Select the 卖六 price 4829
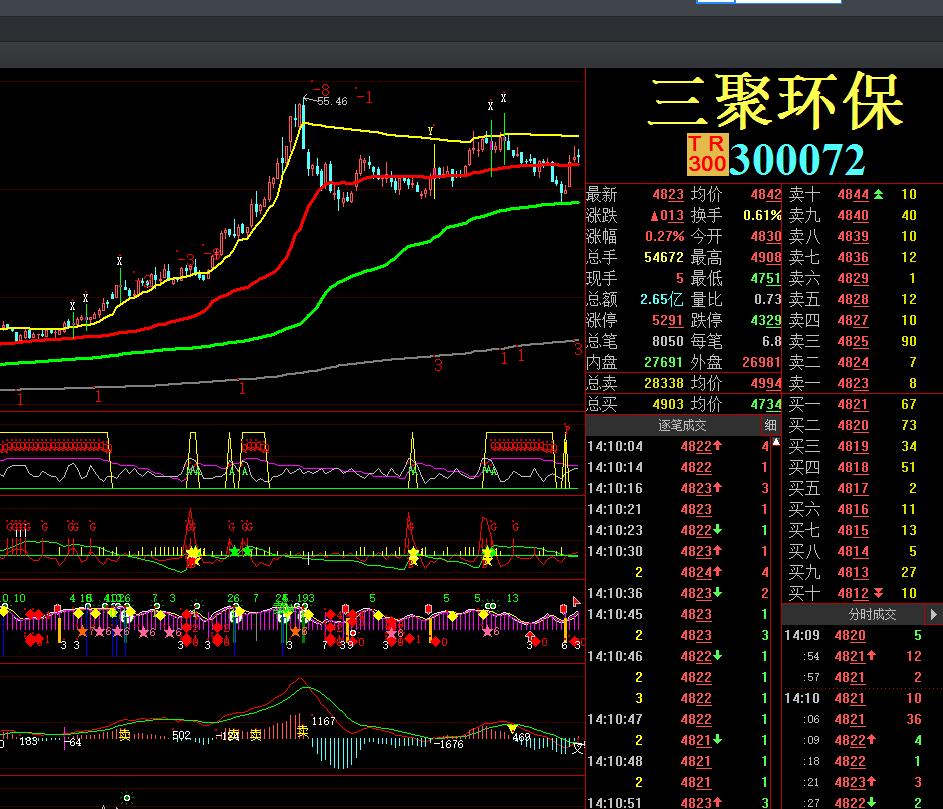Image resolution: width=943 pixels, height=809 pixels. [853, 278]
